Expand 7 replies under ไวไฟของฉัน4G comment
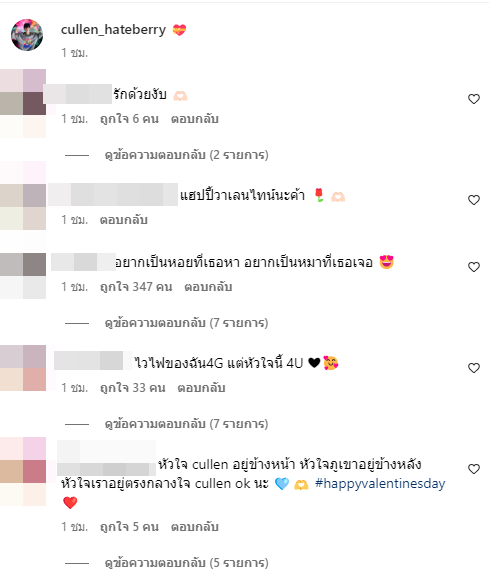The image size is (489, 578). 186,424
